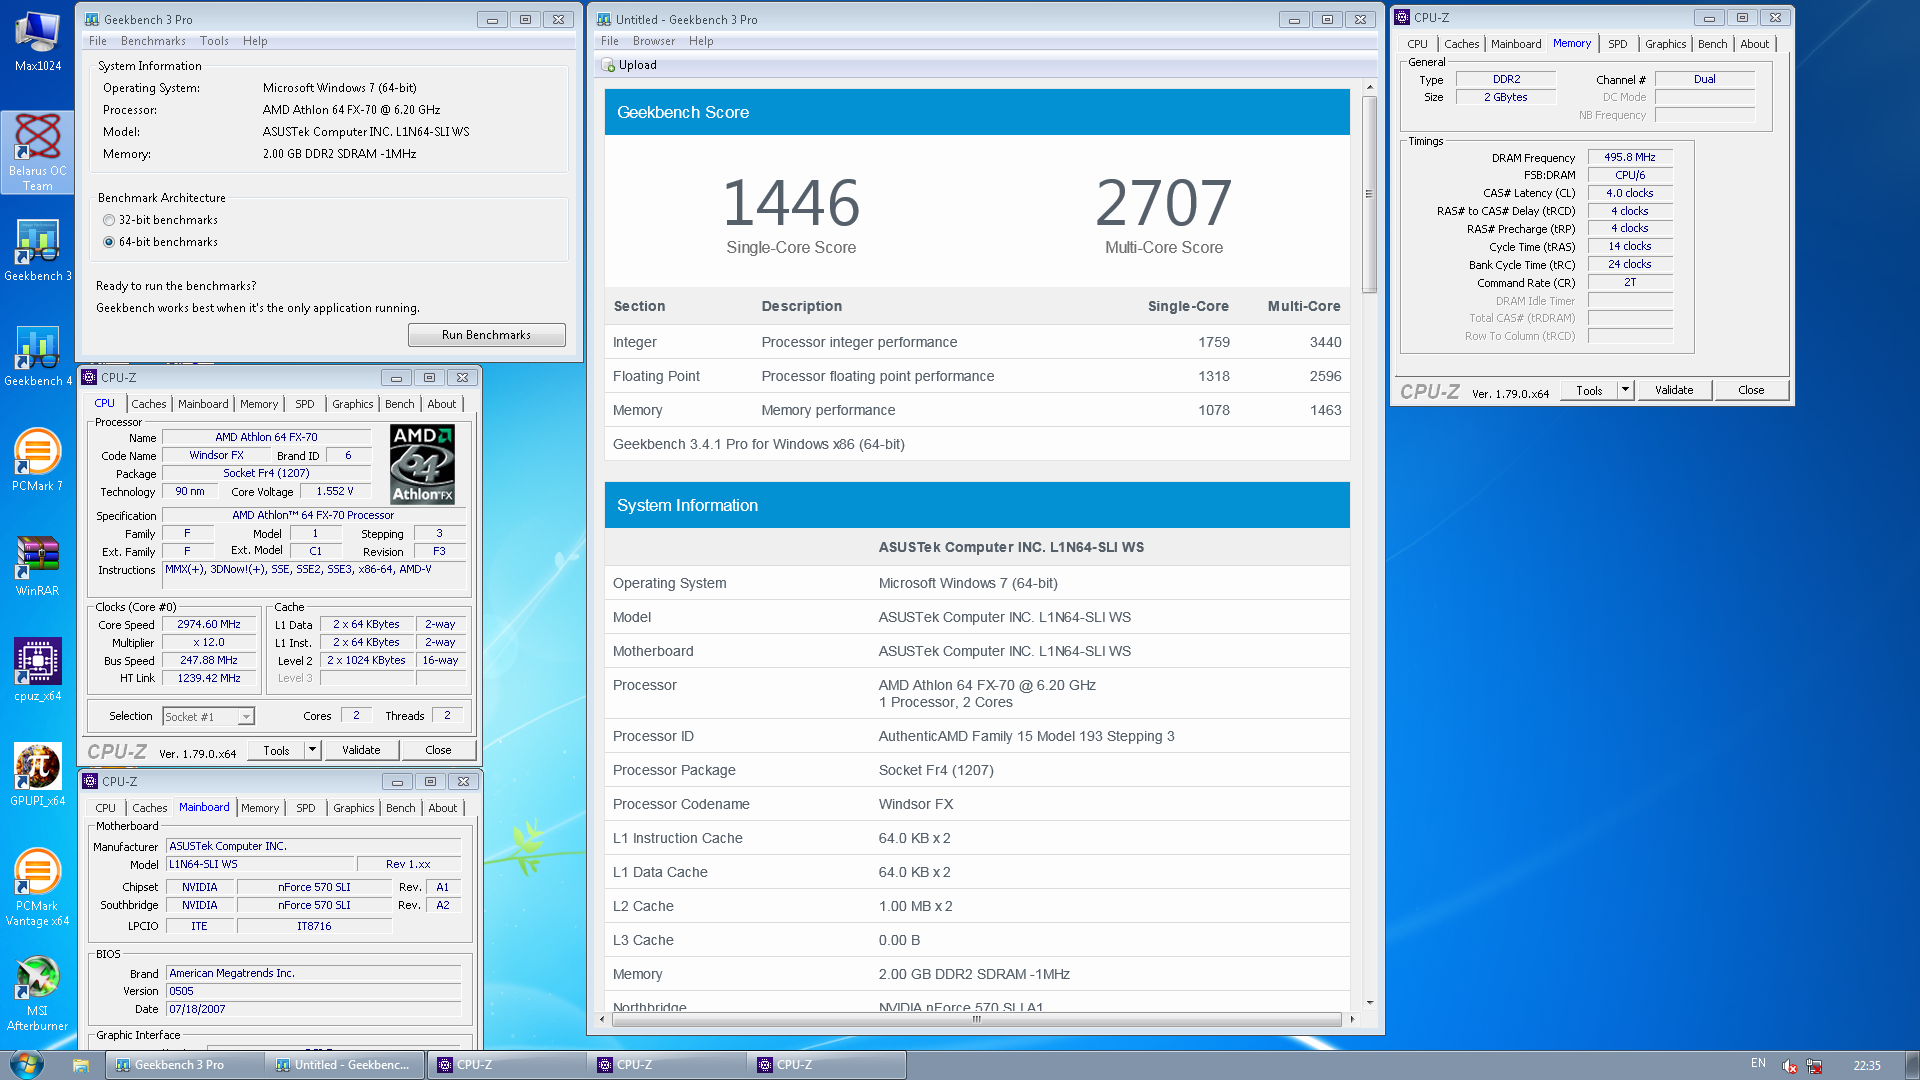The width and height of the screenshot is (1920, 1080).
Task: Click the CPU-Z Mainboard window title icon
Action: 90,781
